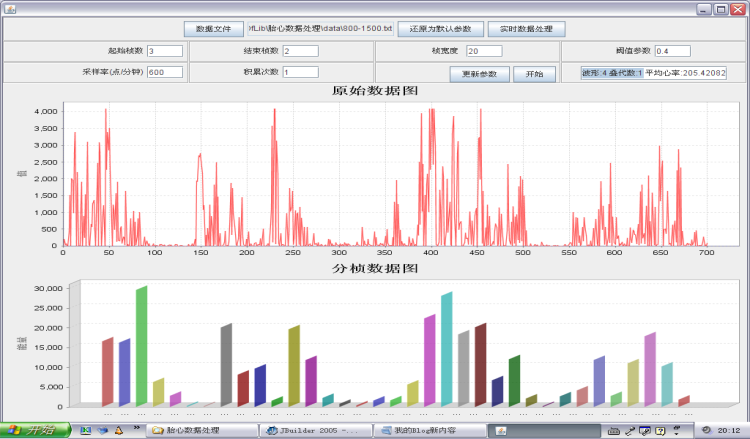Expand the quick launch overflow chevron

(137, 428)
